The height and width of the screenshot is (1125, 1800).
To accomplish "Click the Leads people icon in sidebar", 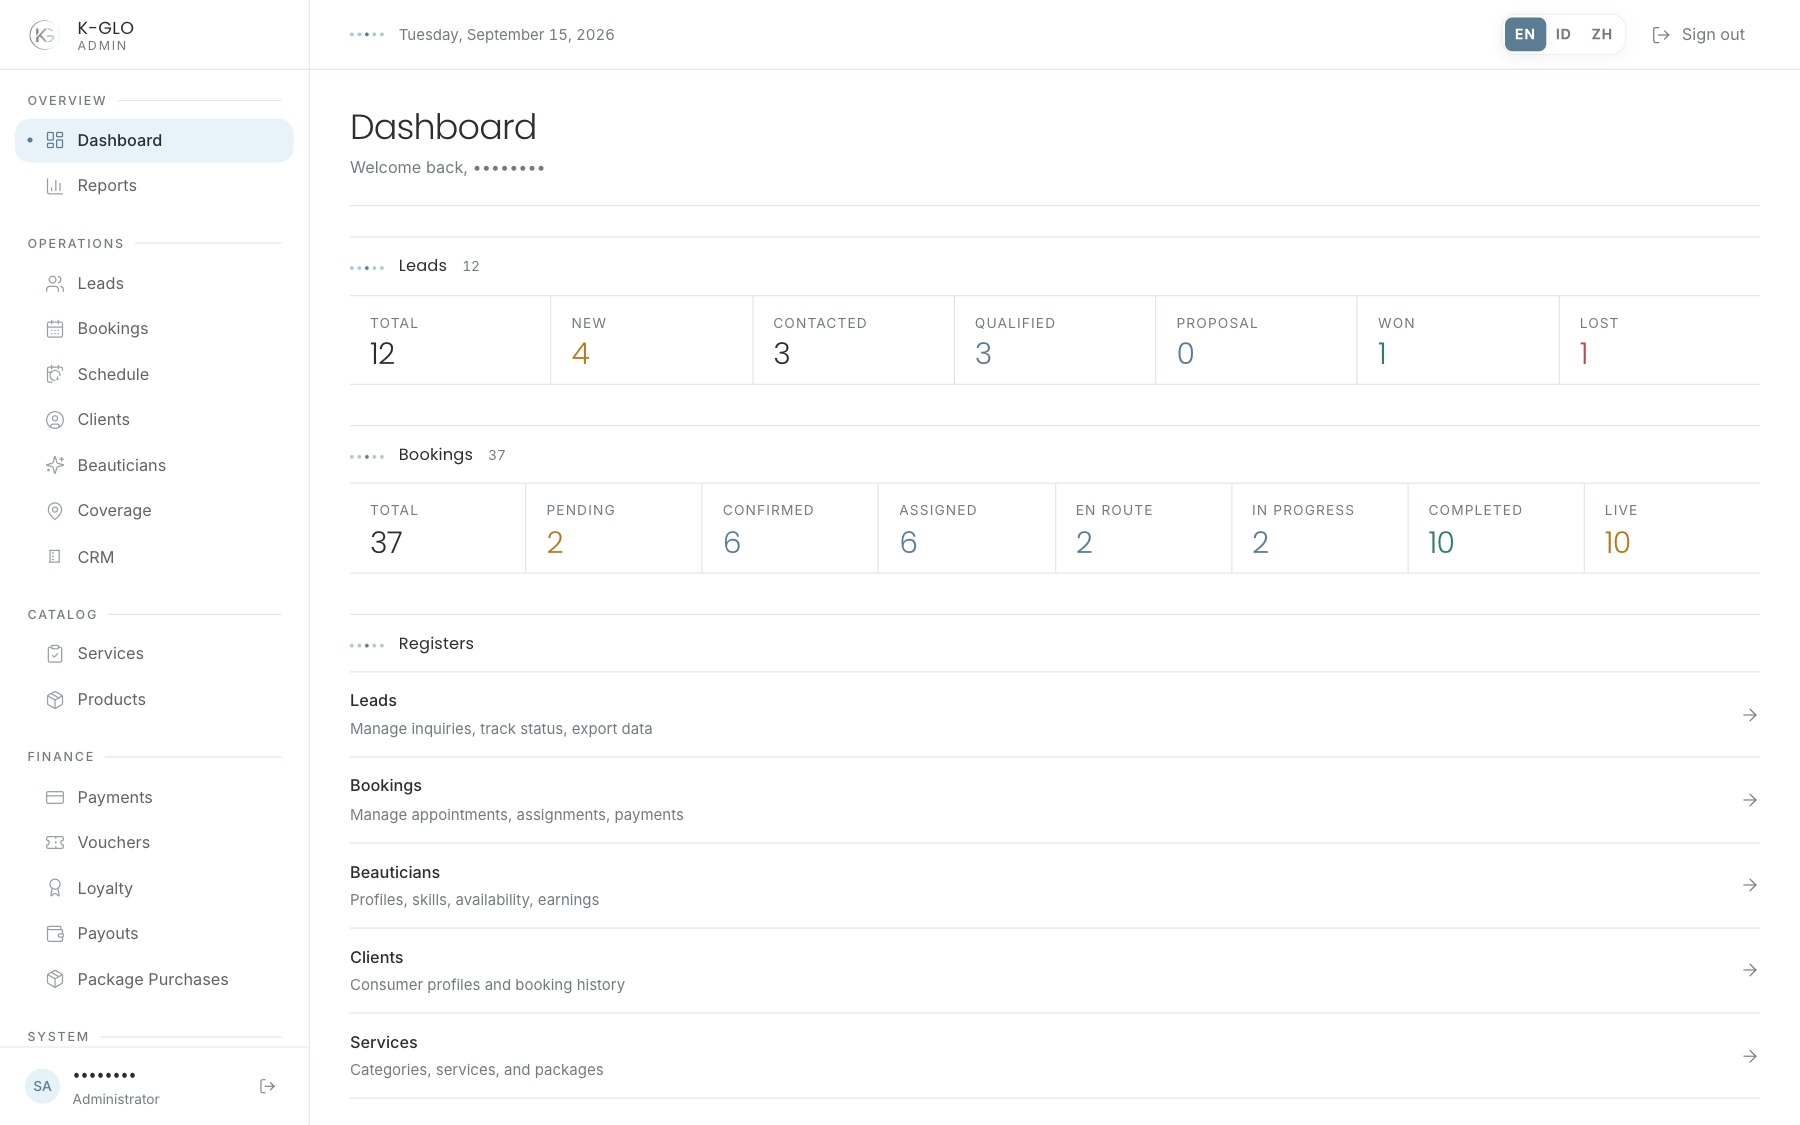I will (55, 284).
